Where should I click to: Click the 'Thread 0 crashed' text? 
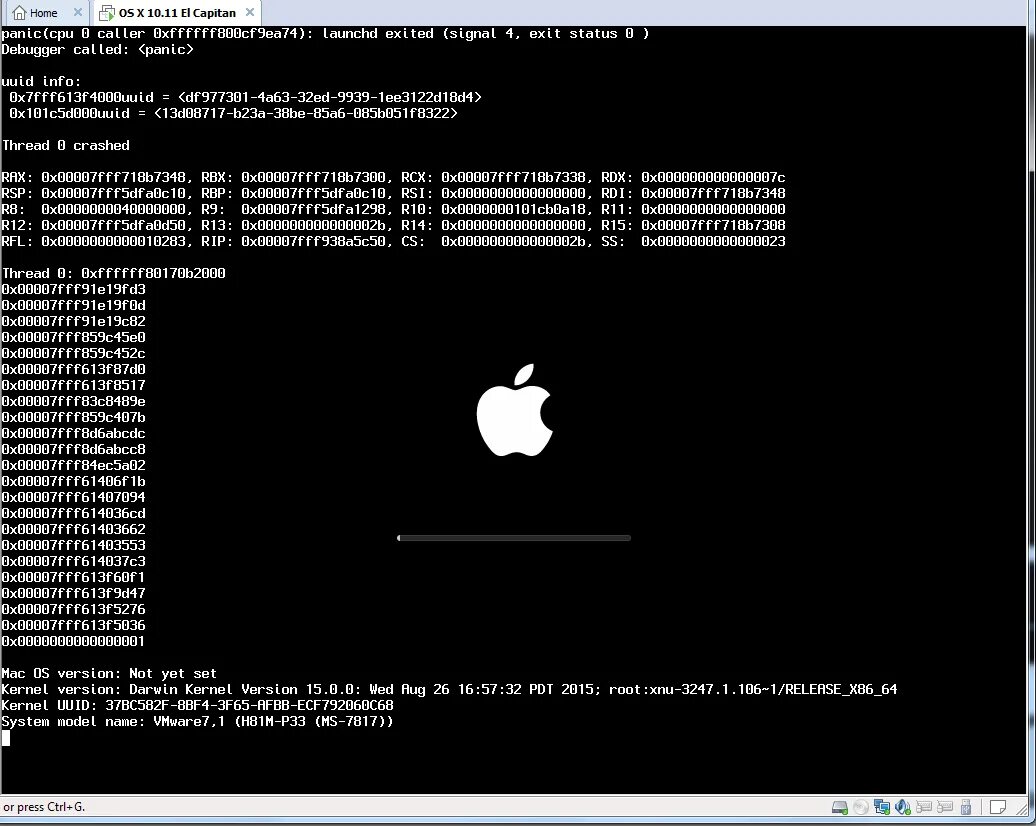click(65, 145)
